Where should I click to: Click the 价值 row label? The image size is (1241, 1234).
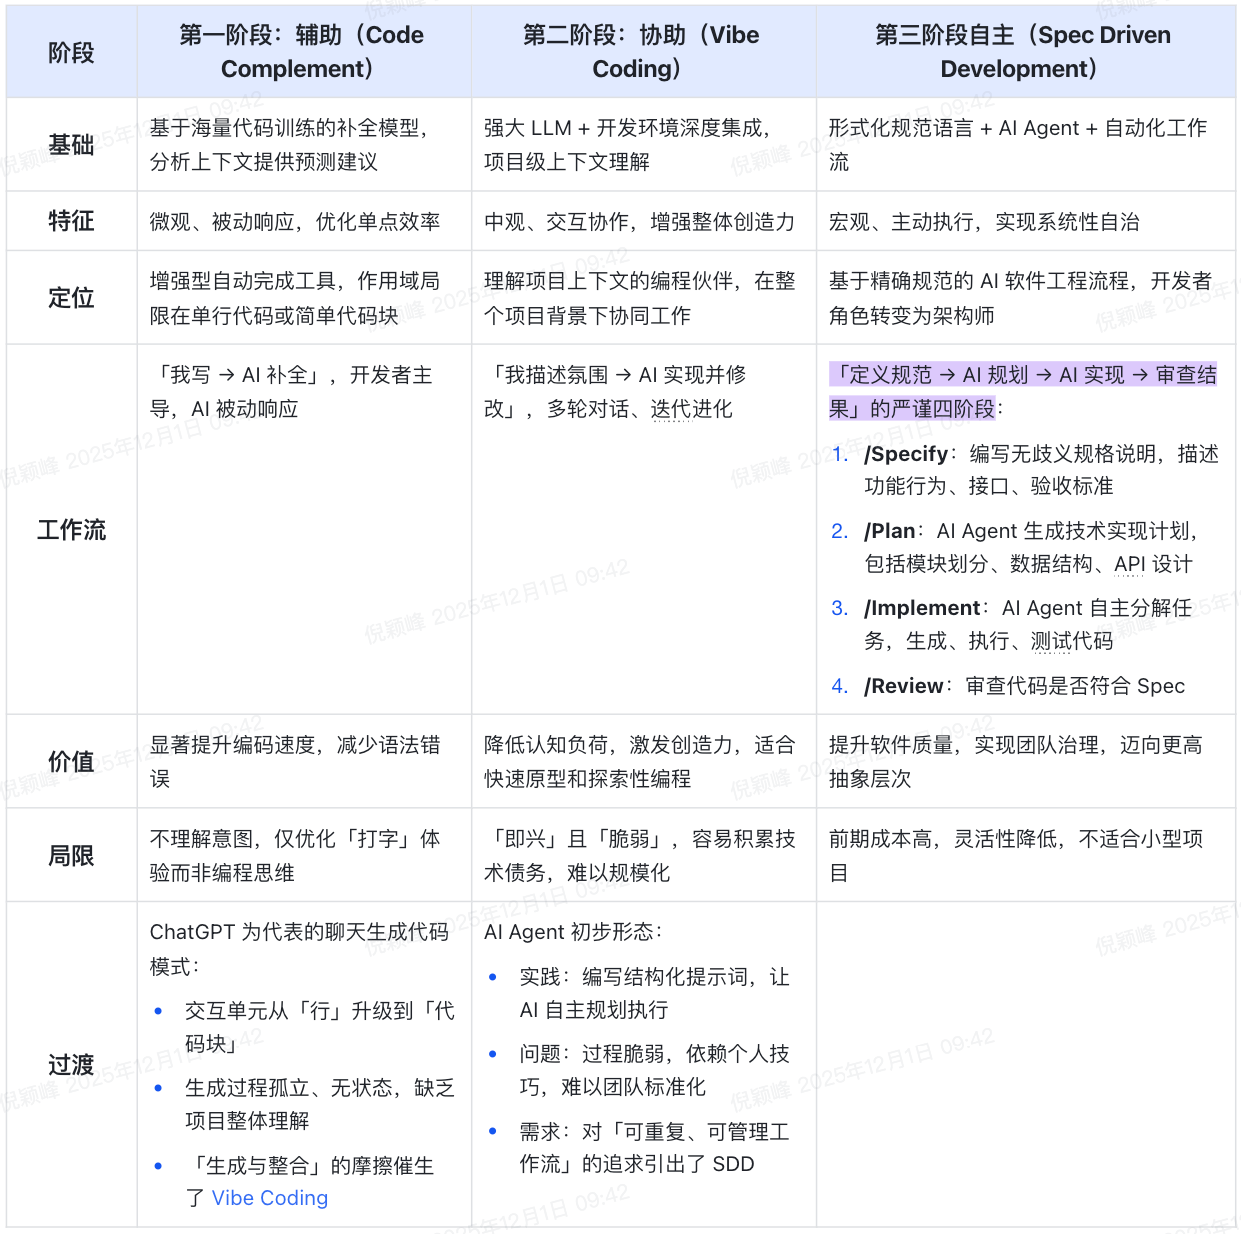(71, 762)
